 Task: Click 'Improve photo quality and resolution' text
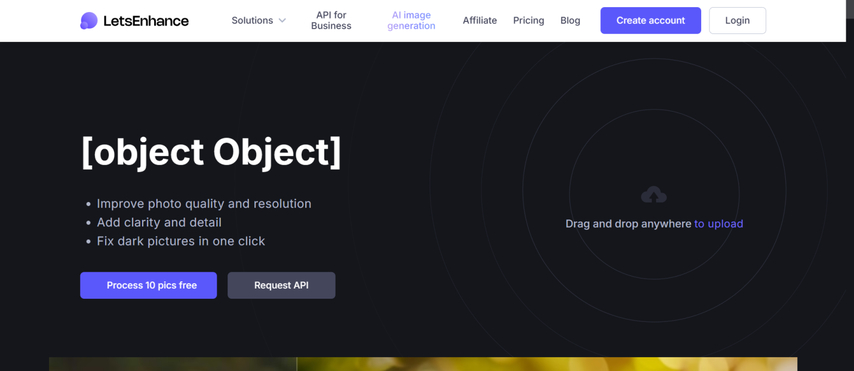pyautogui.click(x=204, y=204)
